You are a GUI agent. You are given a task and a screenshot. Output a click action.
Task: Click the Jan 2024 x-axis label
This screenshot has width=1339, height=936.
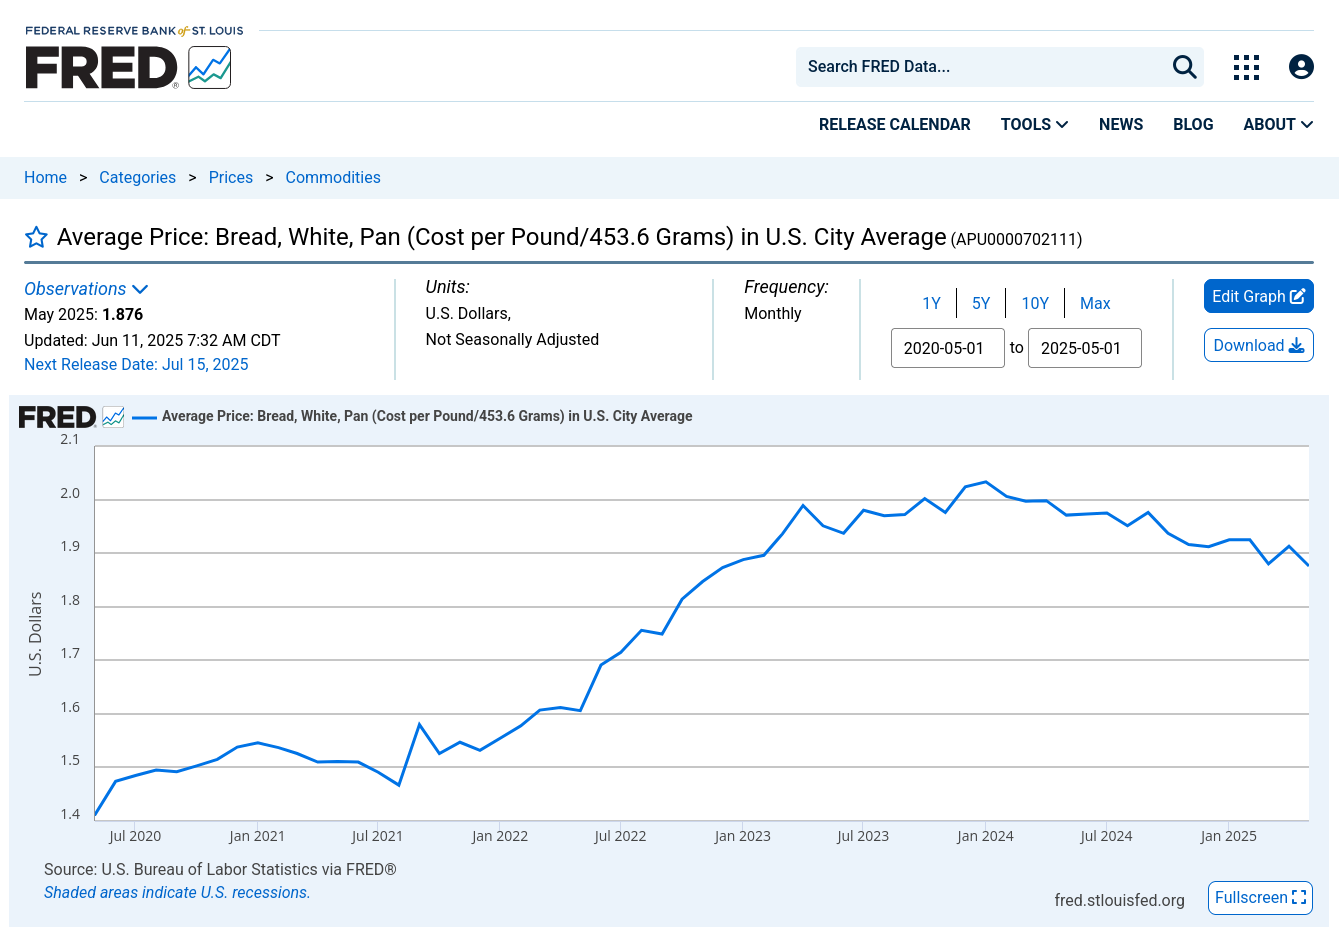coord(985,836)
